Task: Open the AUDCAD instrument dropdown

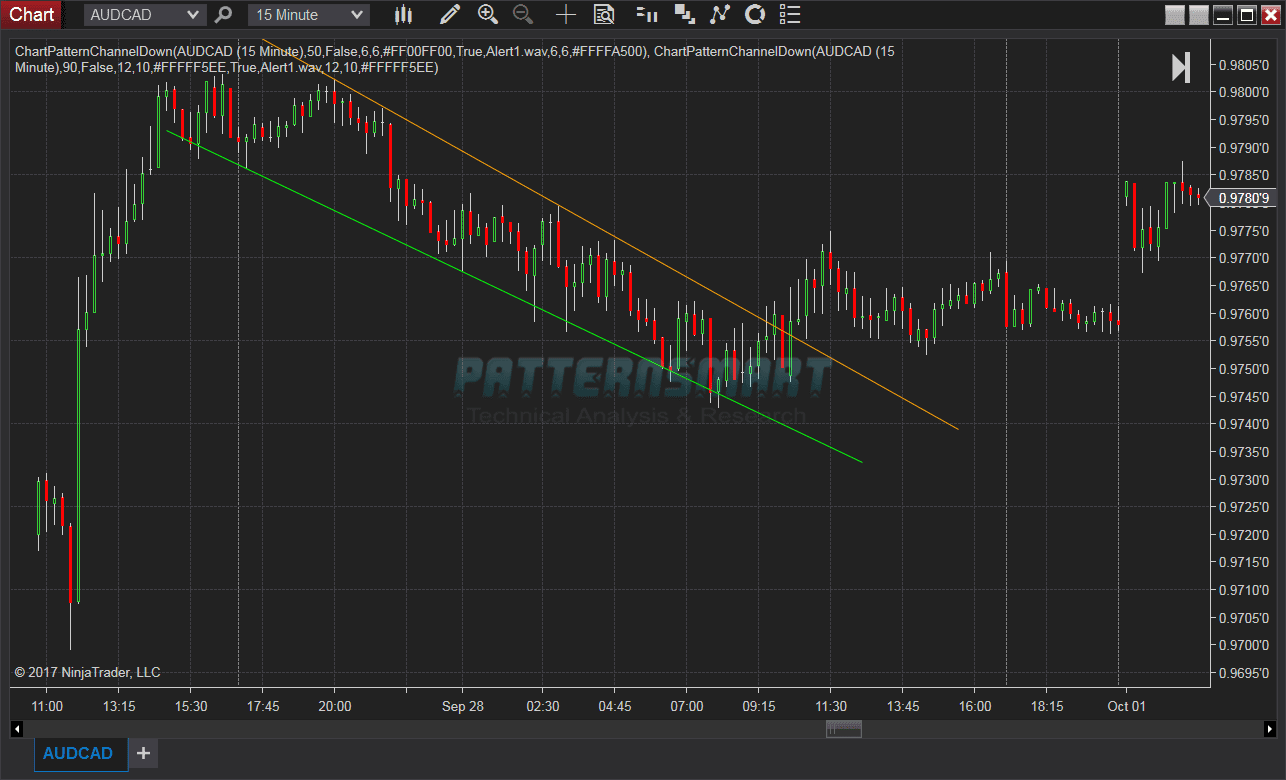Action: click(x=144, y=14)
